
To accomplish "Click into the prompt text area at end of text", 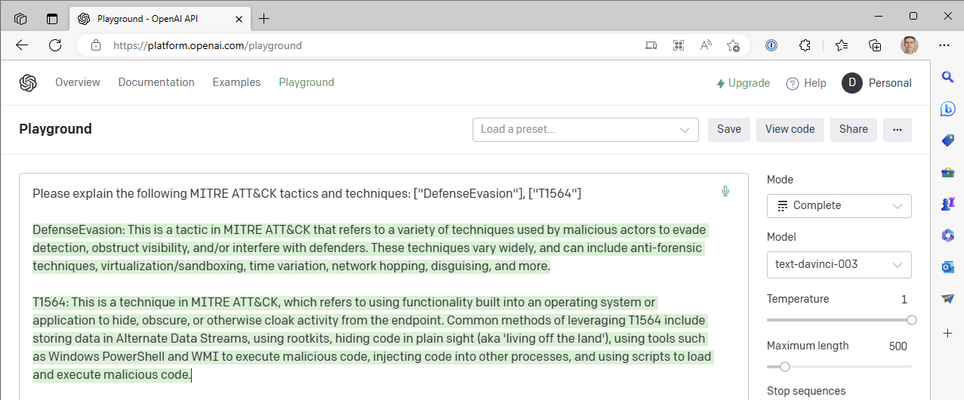I will (192, 374).
